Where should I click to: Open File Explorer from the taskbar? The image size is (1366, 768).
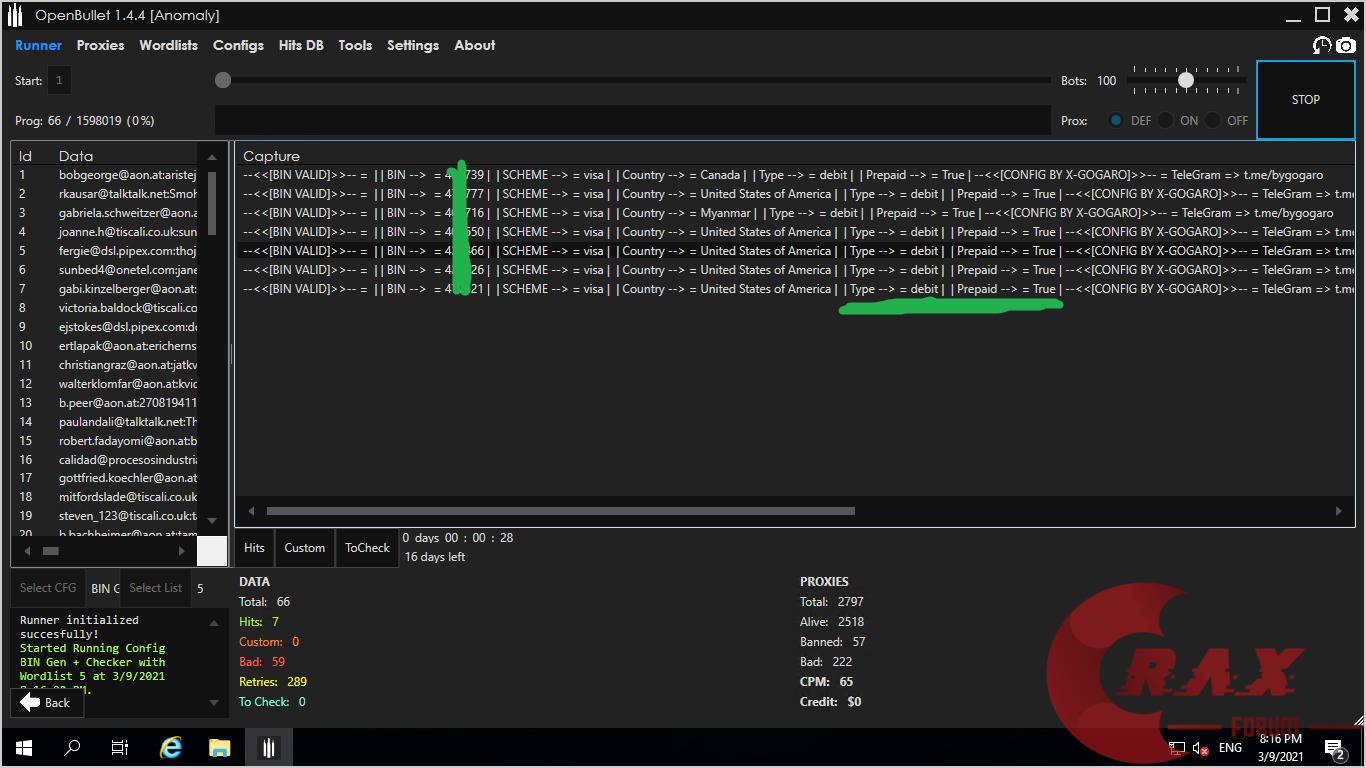click(219, 748)
